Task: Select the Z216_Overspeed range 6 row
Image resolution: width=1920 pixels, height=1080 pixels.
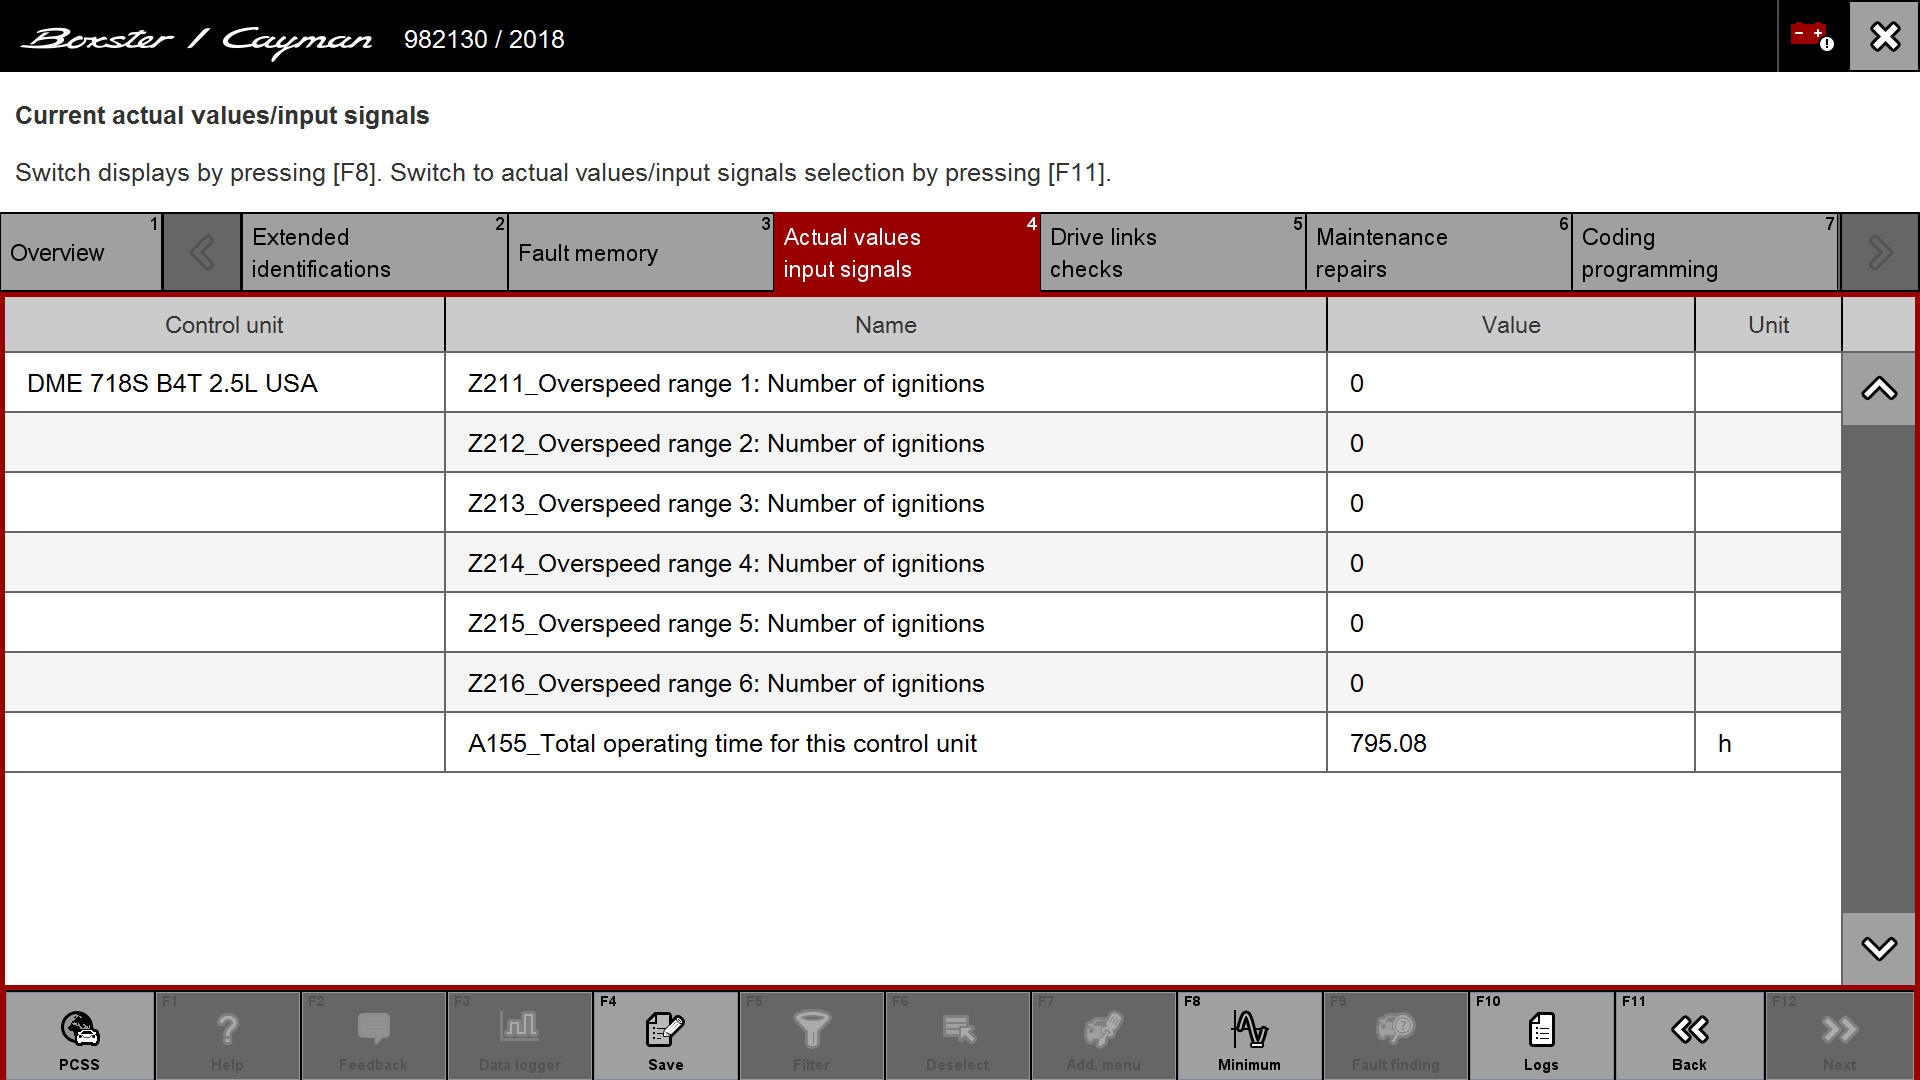Action: point(923,683)
